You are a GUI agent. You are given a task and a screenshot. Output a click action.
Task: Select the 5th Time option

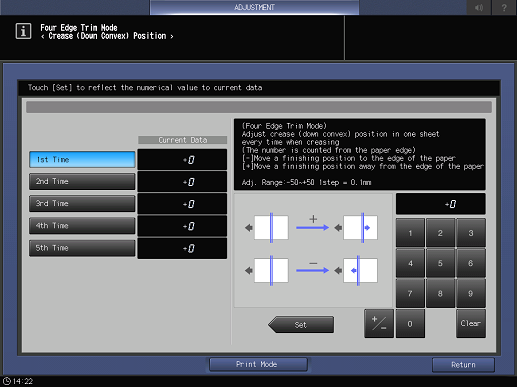[x=82, y=248]
